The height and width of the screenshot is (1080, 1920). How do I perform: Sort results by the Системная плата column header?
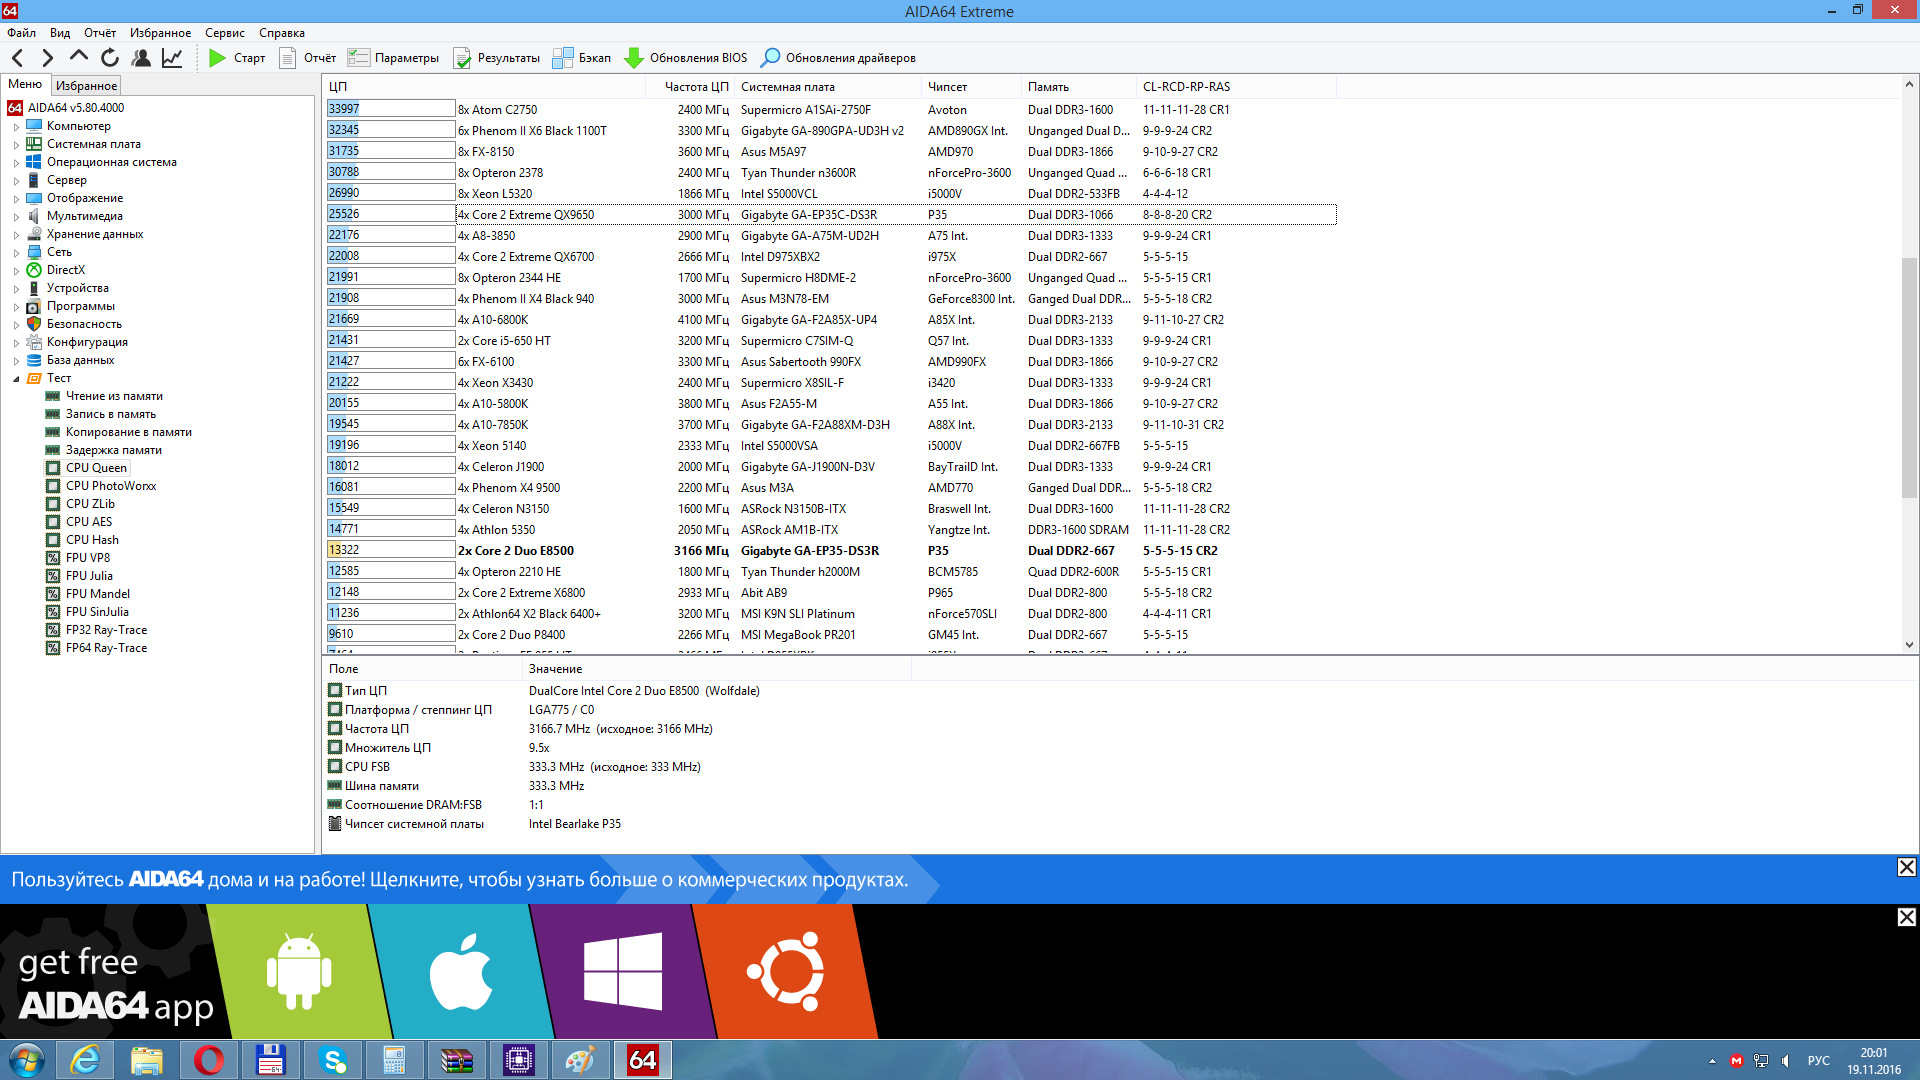tap(828, 87)
